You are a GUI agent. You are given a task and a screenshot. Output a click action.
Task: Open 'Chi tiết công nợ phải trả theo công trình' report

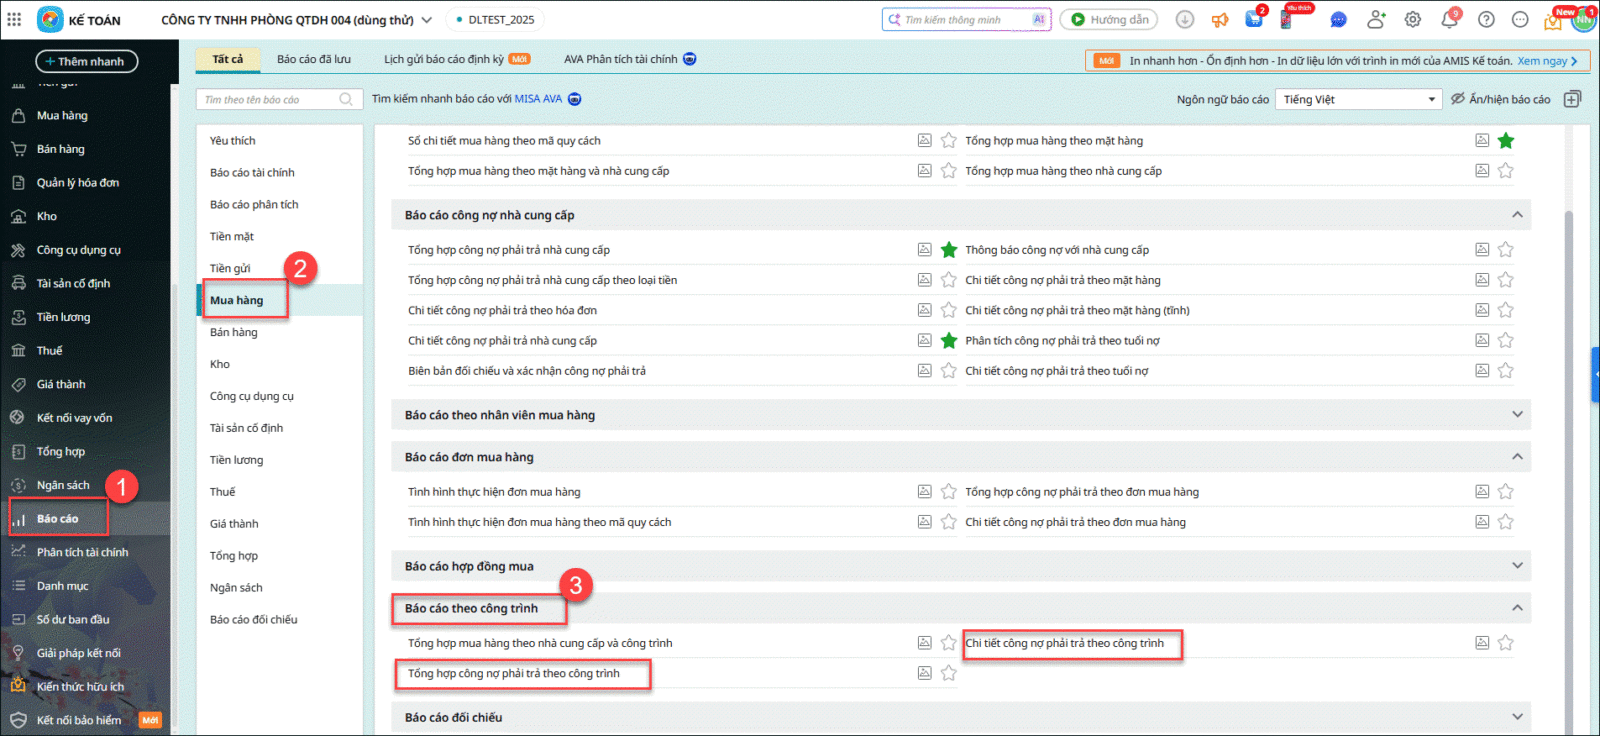(1064, 643)
